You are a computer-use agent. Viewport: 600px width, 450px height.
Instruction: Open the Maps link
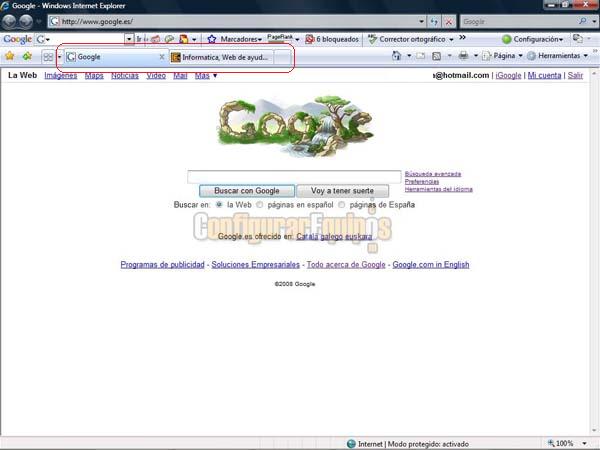(94, 75)
